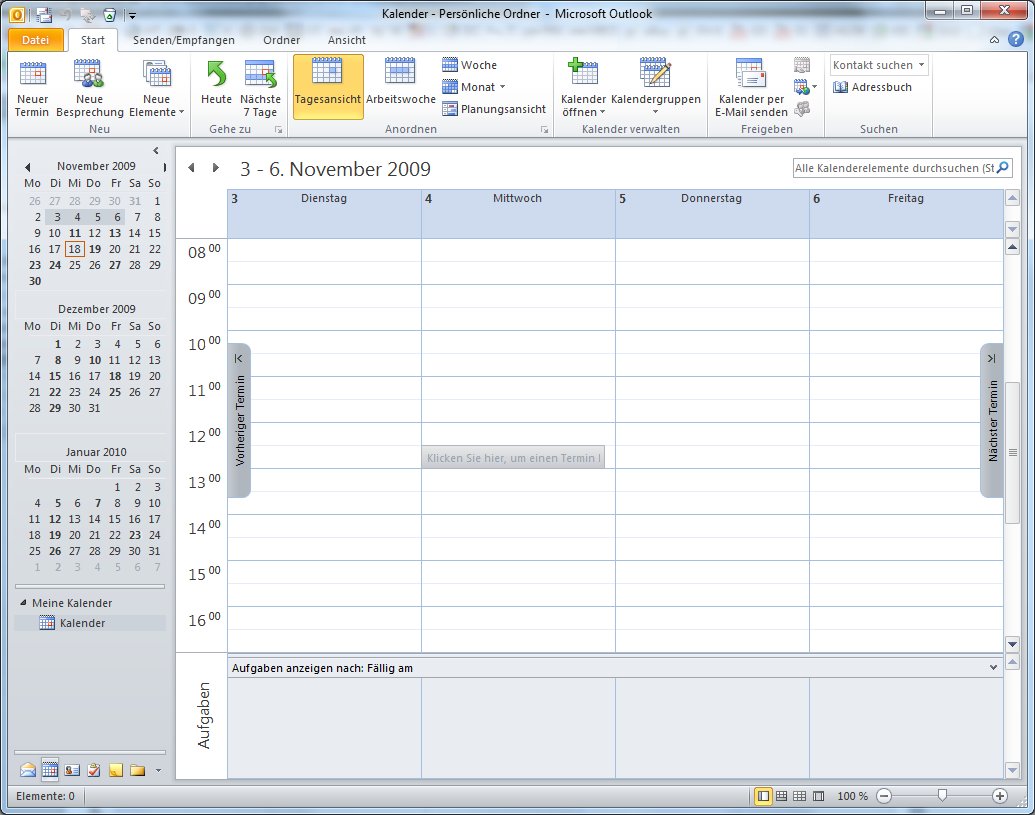Go to today with Heute

point(216,83)
